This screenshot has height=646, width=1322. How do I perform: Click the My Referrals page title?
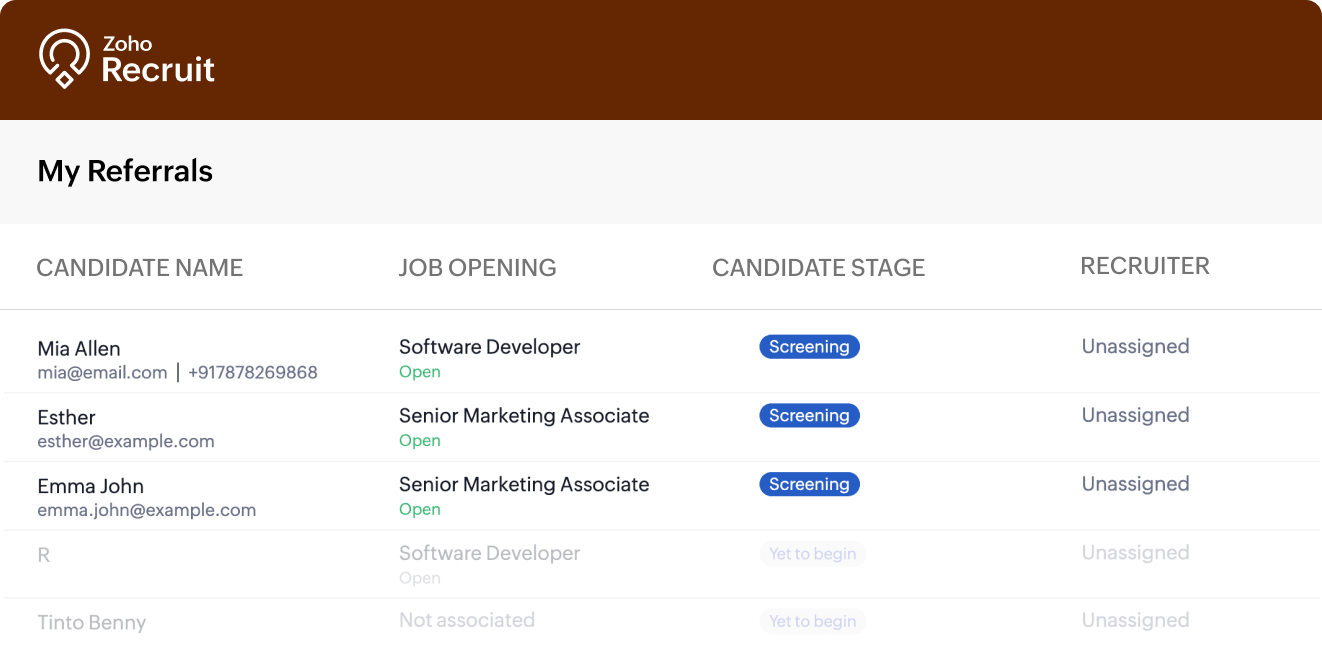124,170
